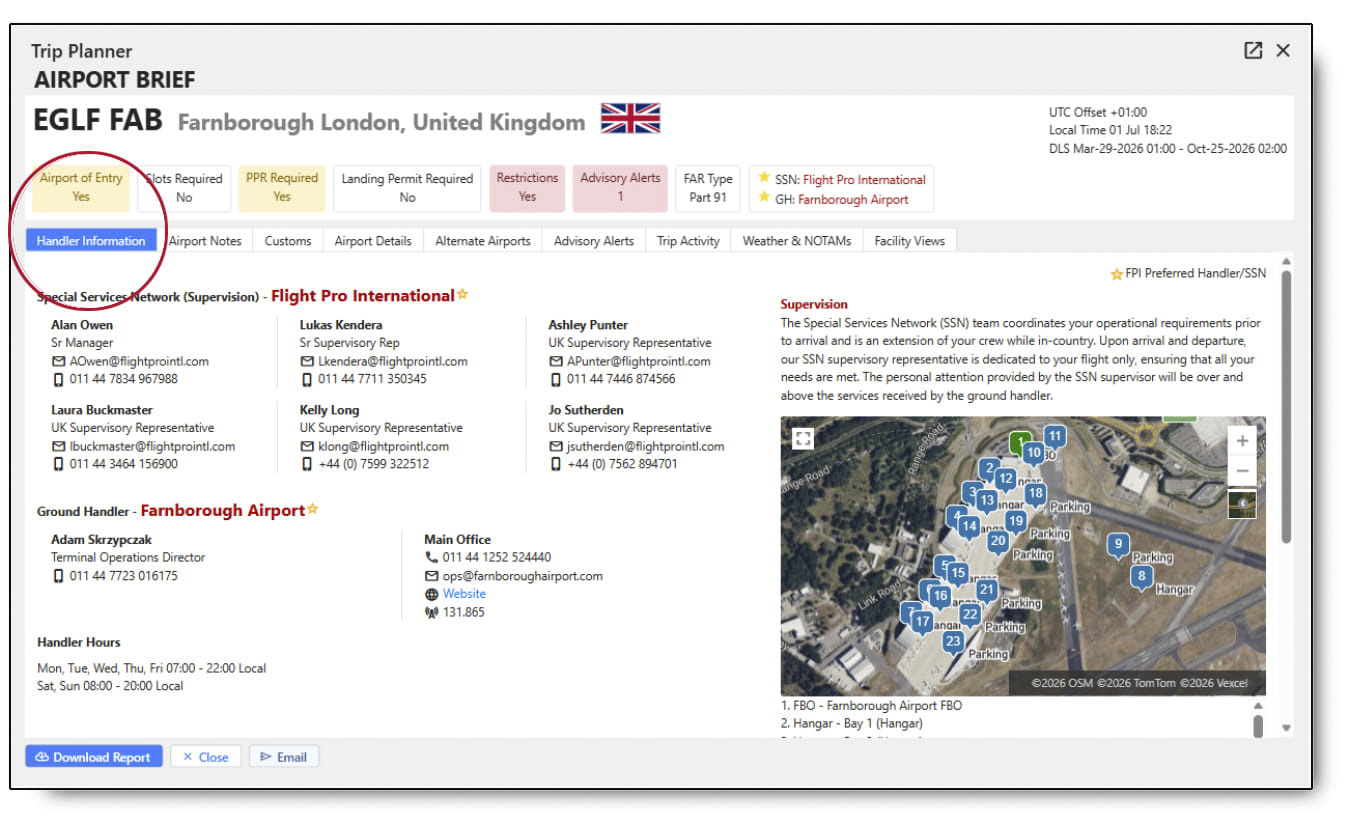Viewport: 1368px width, 828px height.
Task: Email Alan Owen at AOwen@flightprointl.com
Action: coord(140,361)
